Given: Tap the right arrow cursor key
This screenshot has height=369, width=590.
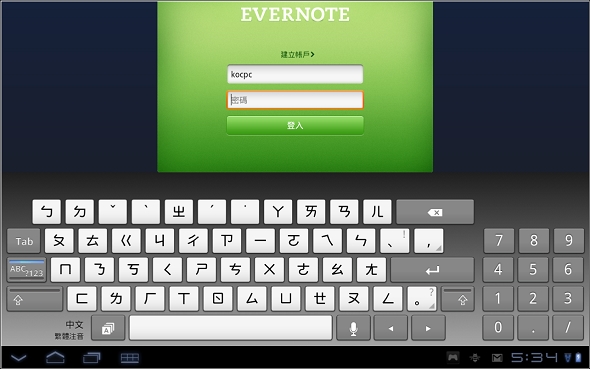Looking at the screenshot, I should click(428, 328).
